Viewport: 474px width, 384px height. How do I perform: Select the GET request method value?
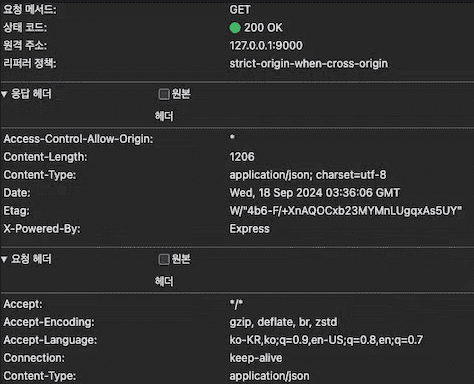click(240, 10)
